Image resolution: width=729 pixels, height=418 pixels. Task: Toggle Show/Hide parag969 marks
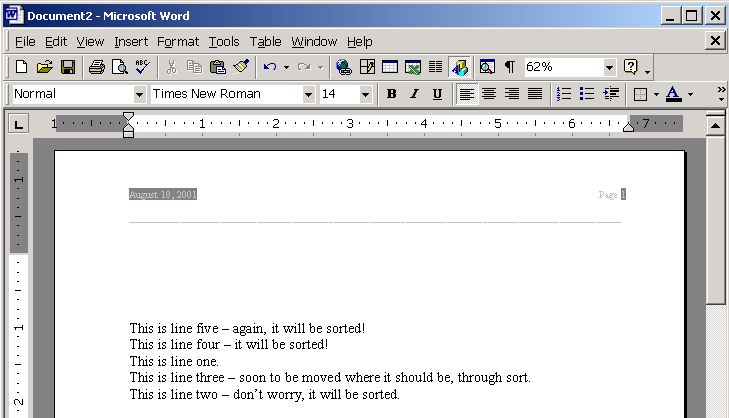(510, 67)
